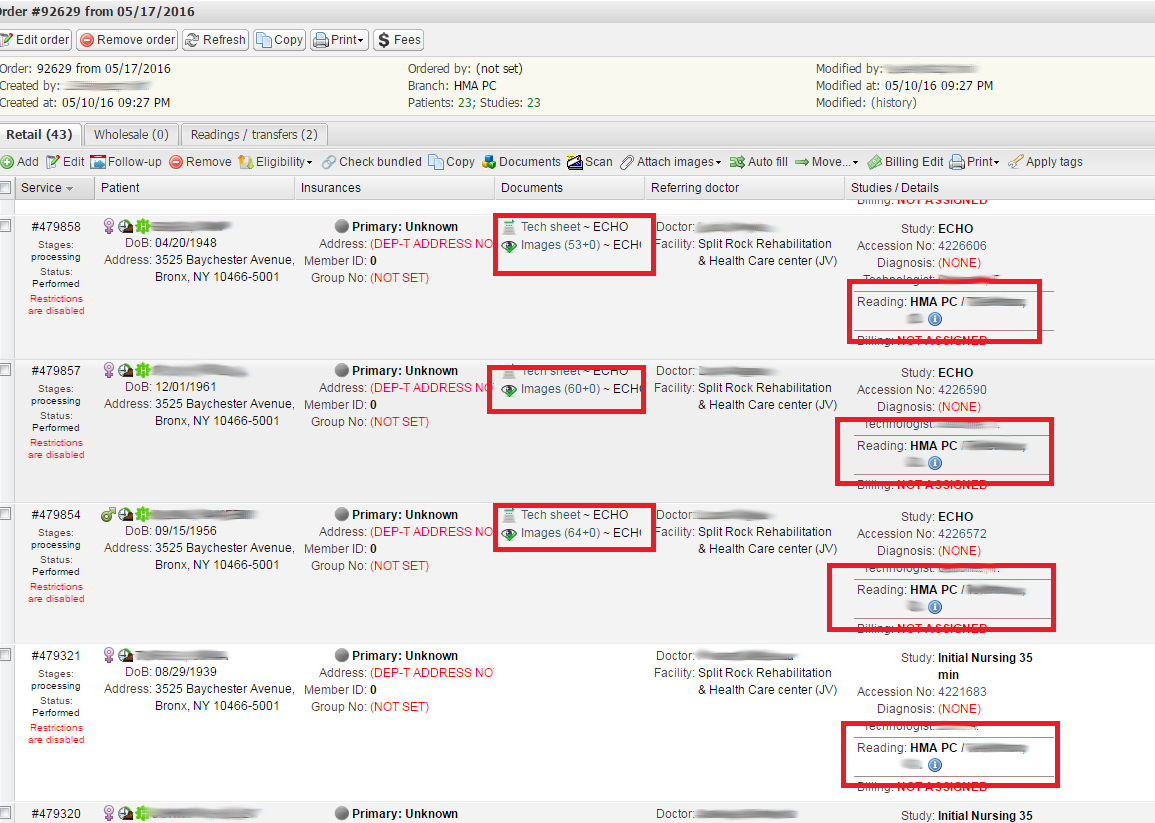Open accession number 4226572

(962, 533)
